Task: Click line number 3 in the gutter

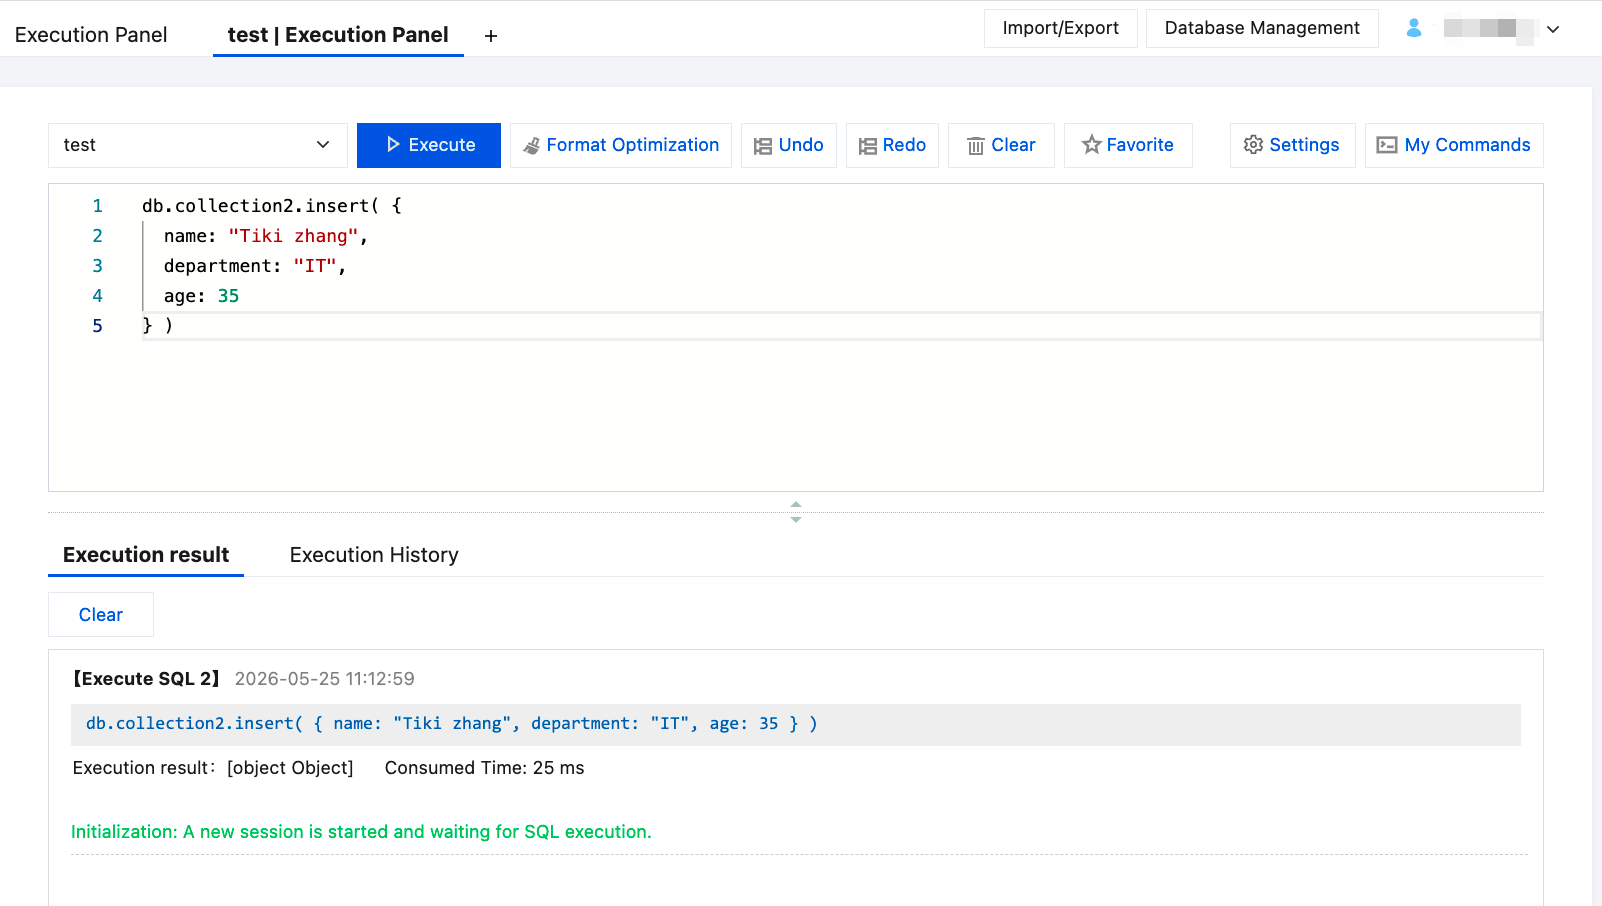Action: [x=97, y=266]
